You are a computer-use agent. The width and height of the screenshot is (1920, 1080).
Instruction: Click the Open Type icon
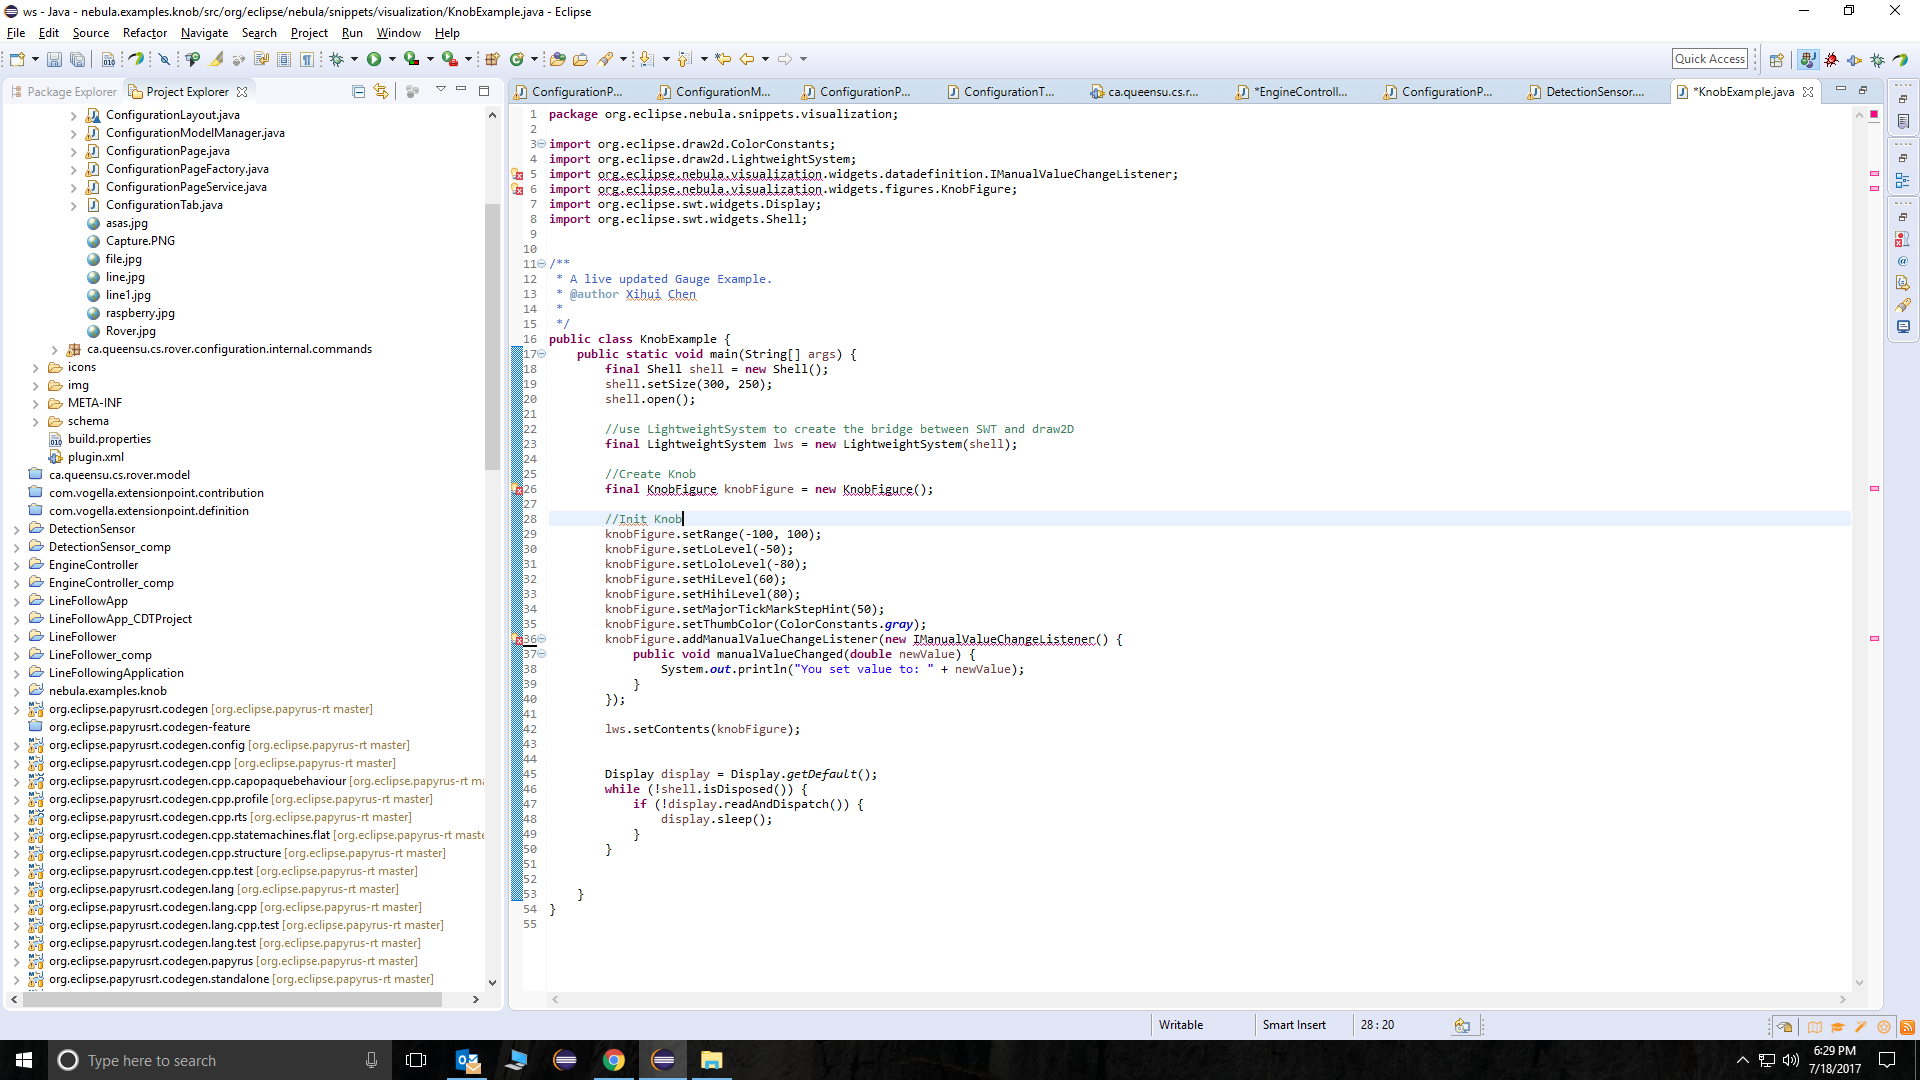pyautogui.click(x=558, y=59)
